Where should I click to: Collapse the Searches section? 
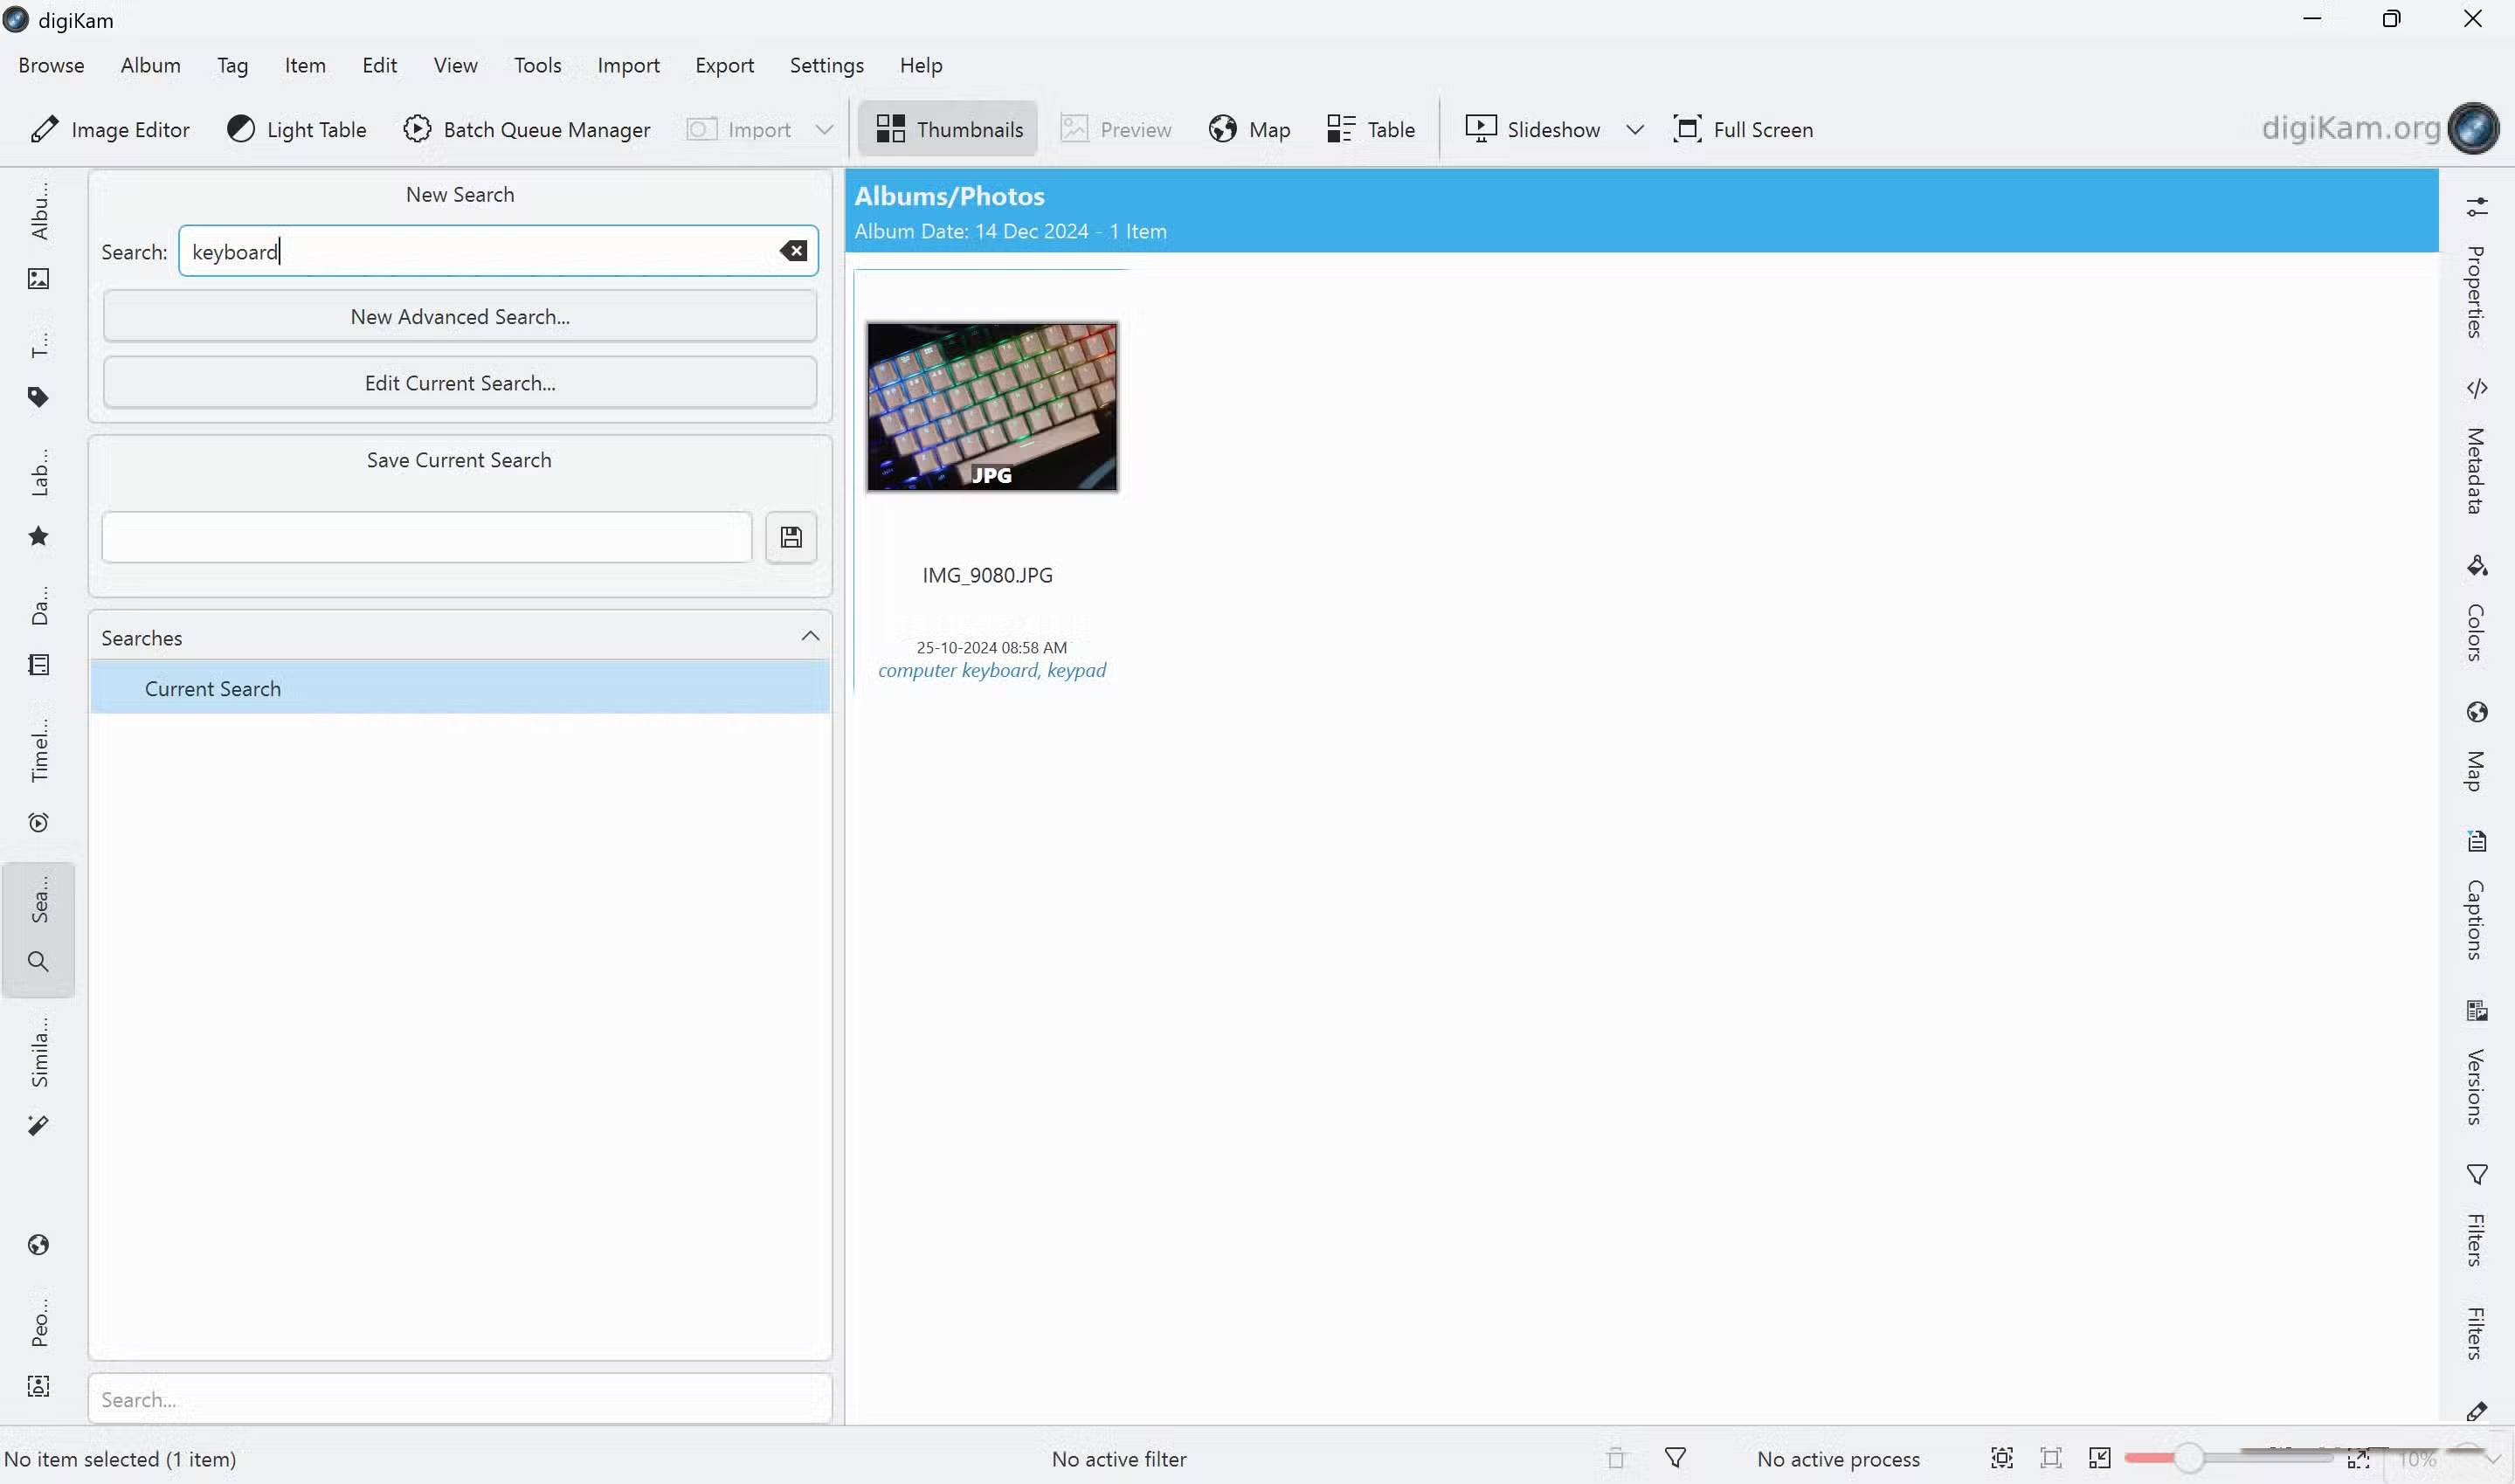tap(809, 636)
